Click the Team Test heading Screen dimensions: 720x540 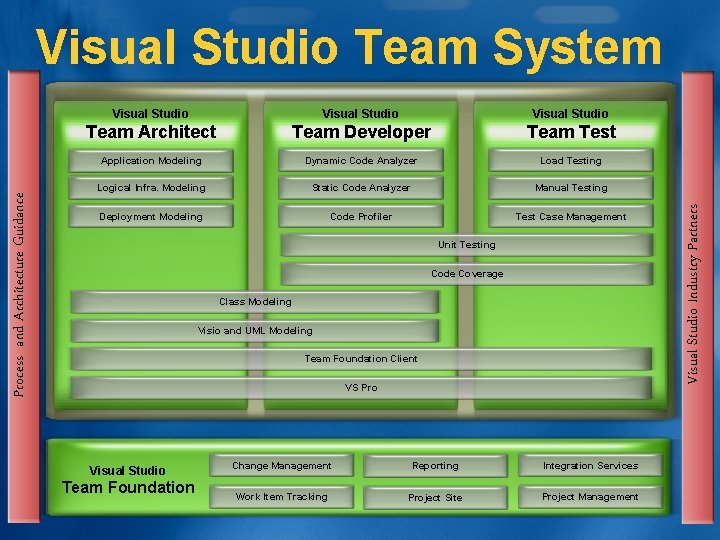571,132
